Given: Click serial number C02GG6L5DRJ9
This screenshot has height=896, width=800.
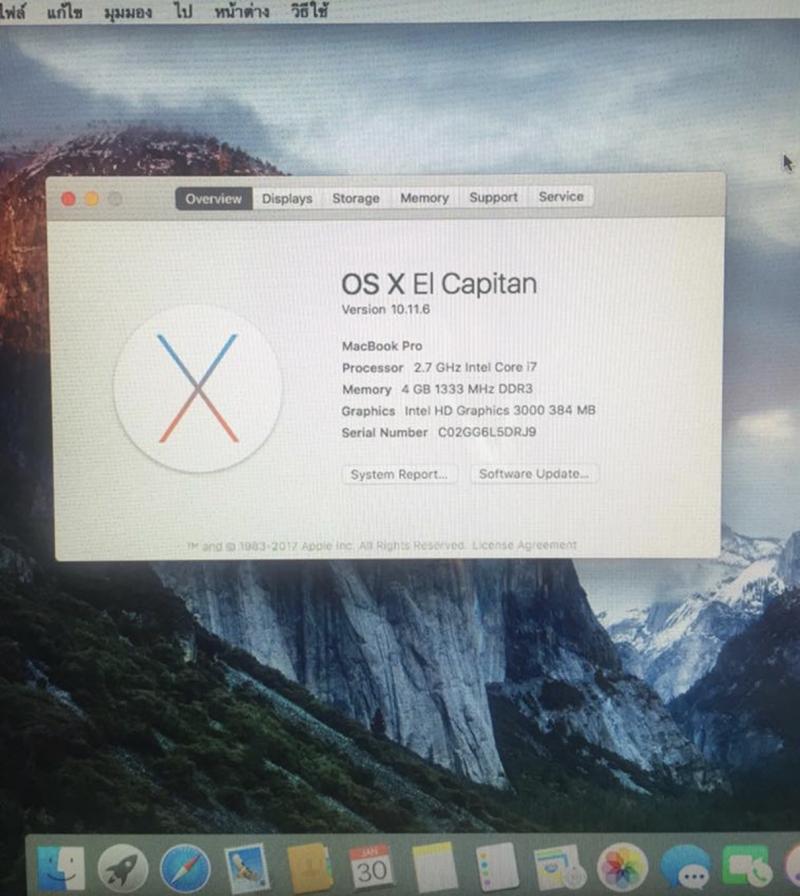Looking at the screenshot, I should tap(487, 432).
